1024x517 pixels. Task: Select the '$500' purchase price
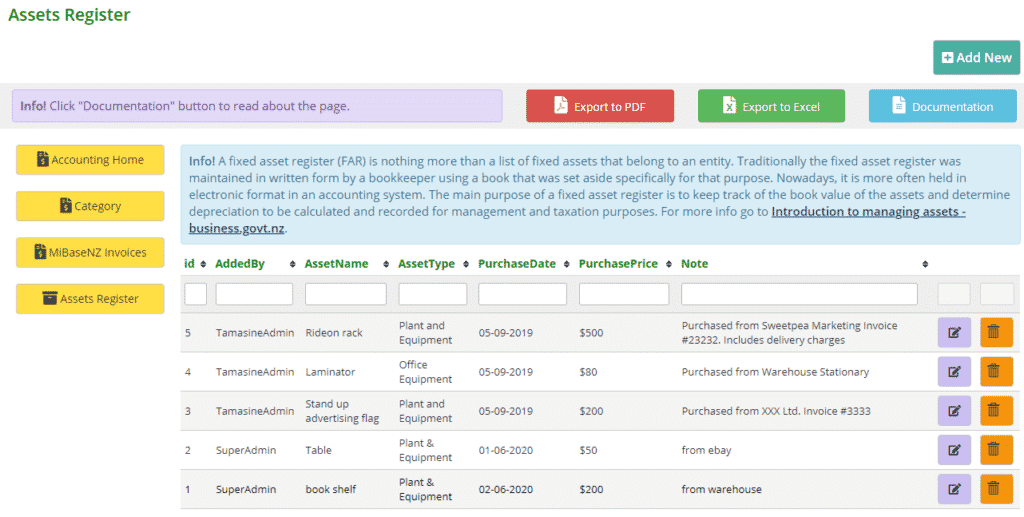(x=590, y=333)
